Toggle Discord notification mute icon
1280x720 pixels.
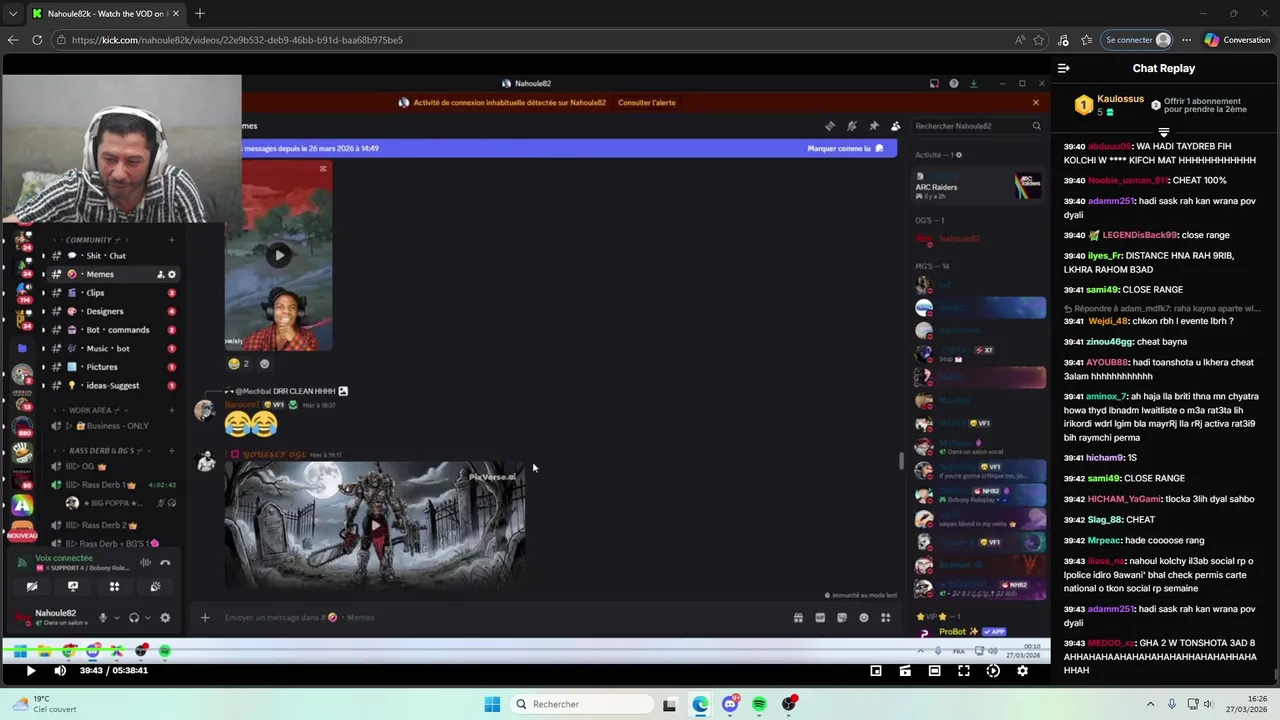tap(851, 126)
